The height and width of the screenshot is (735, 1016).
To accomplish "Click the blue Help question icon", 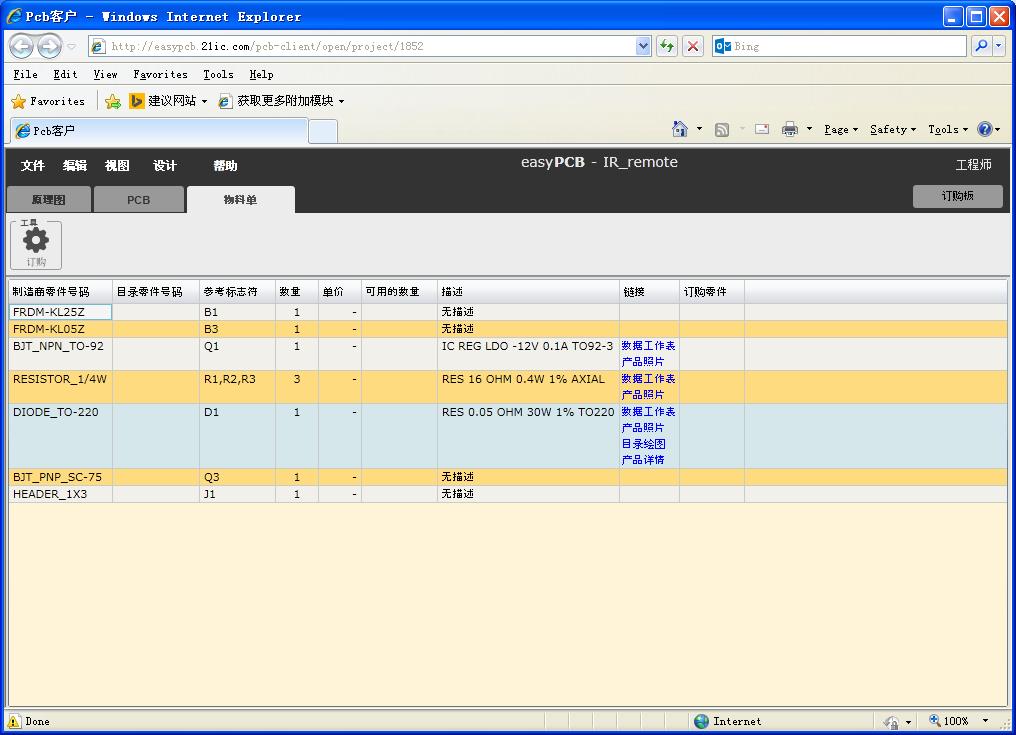I will click(985, 129).
